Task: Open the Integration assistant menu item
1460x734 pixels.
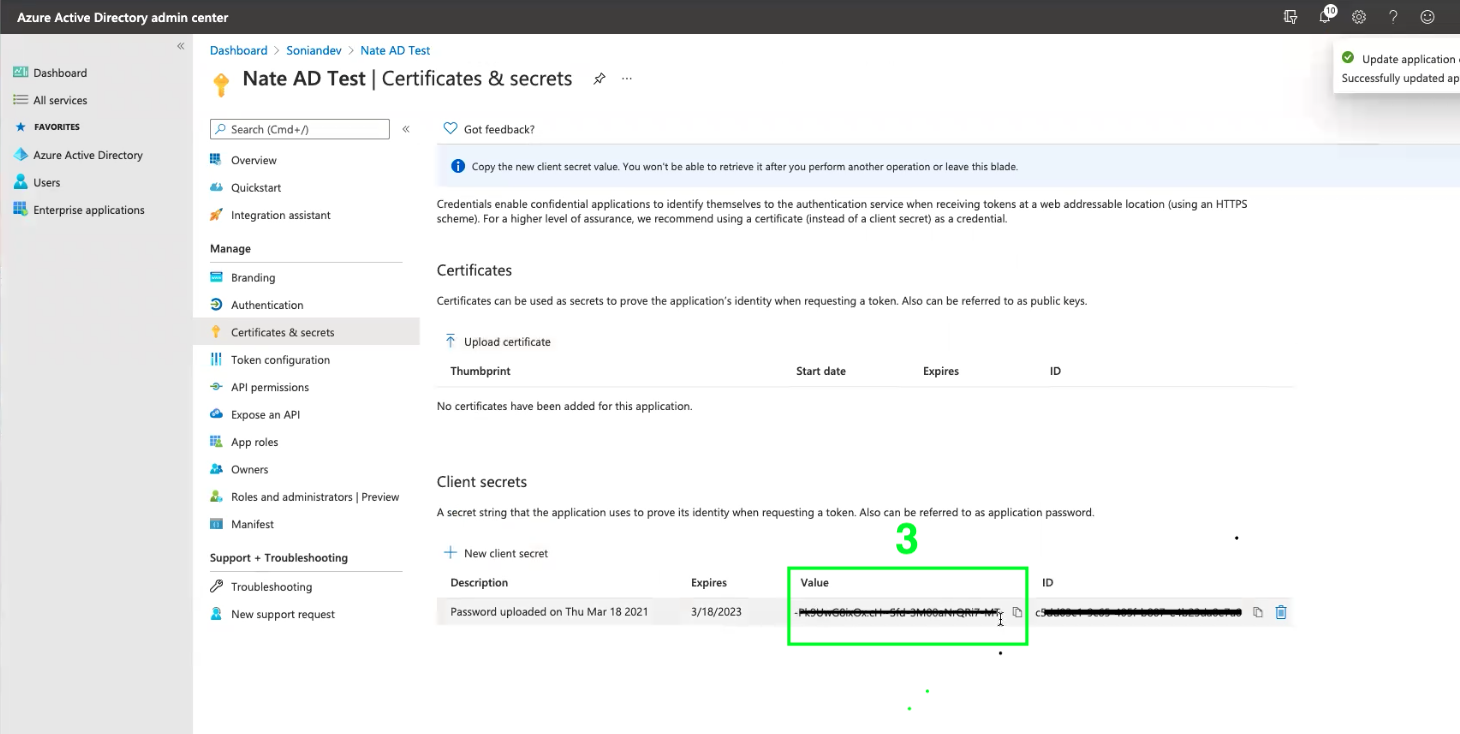Action: [x=280, y=215]
